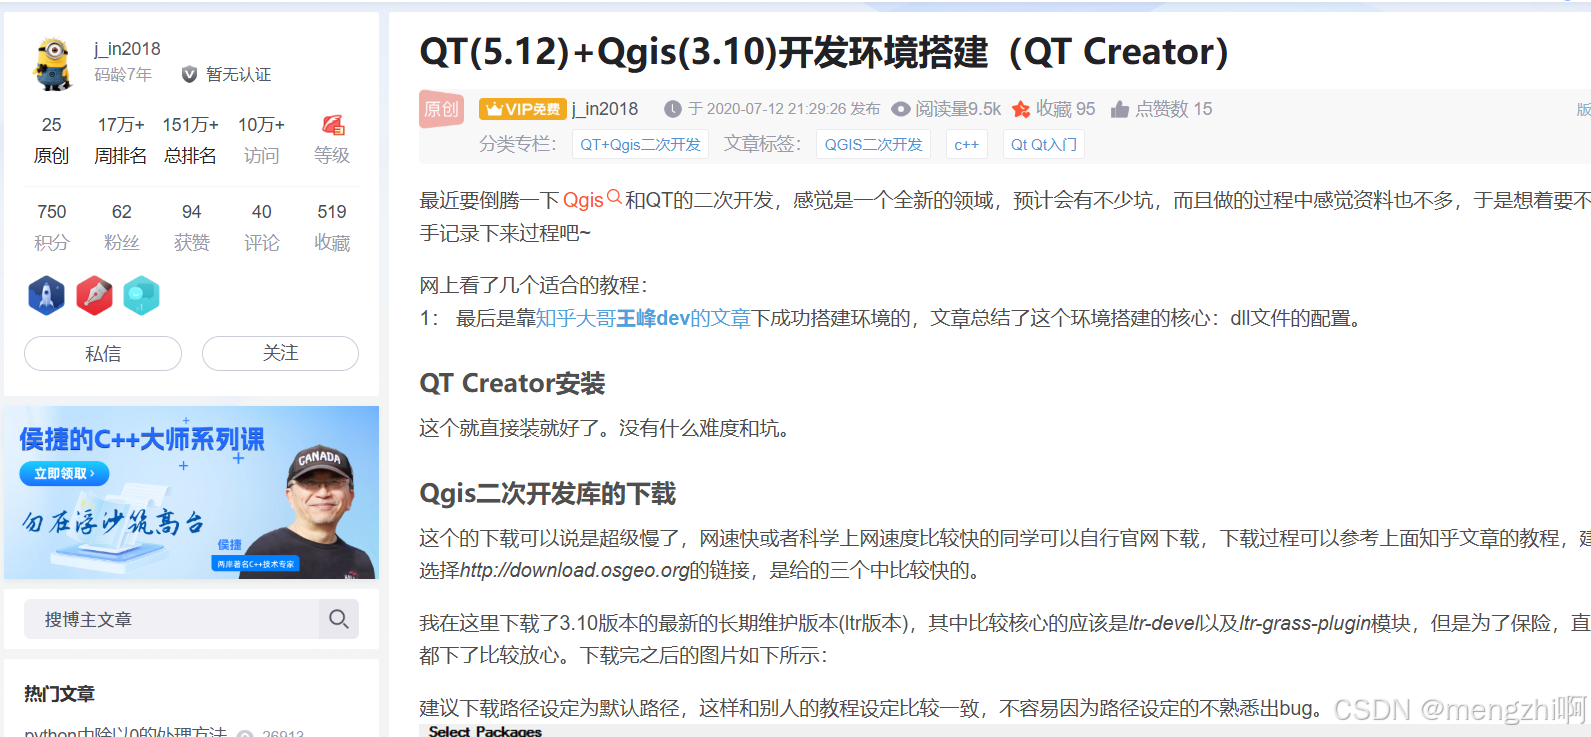Click the small search icon after Qgis
This screenshot has width=1591, height=737.
click(x=614, y=196)
